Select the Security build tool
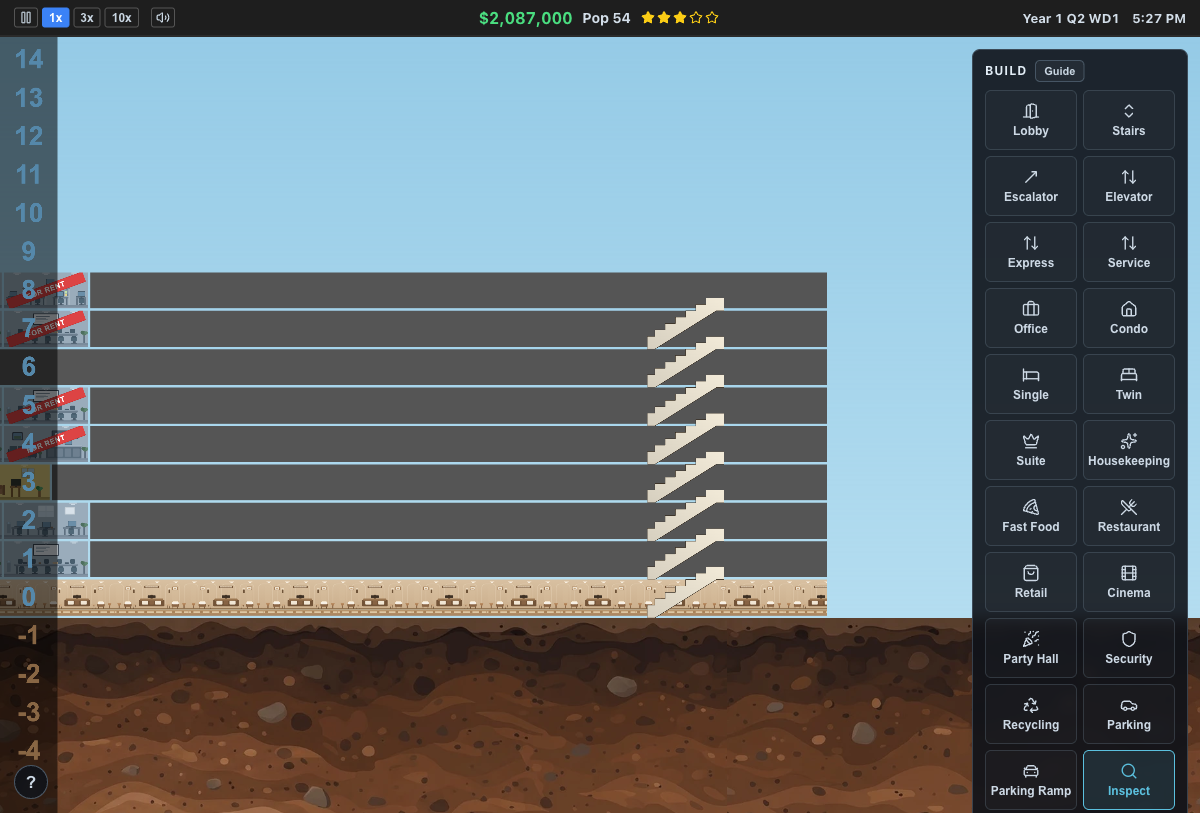1200x813 pixels. (1129, 648)
